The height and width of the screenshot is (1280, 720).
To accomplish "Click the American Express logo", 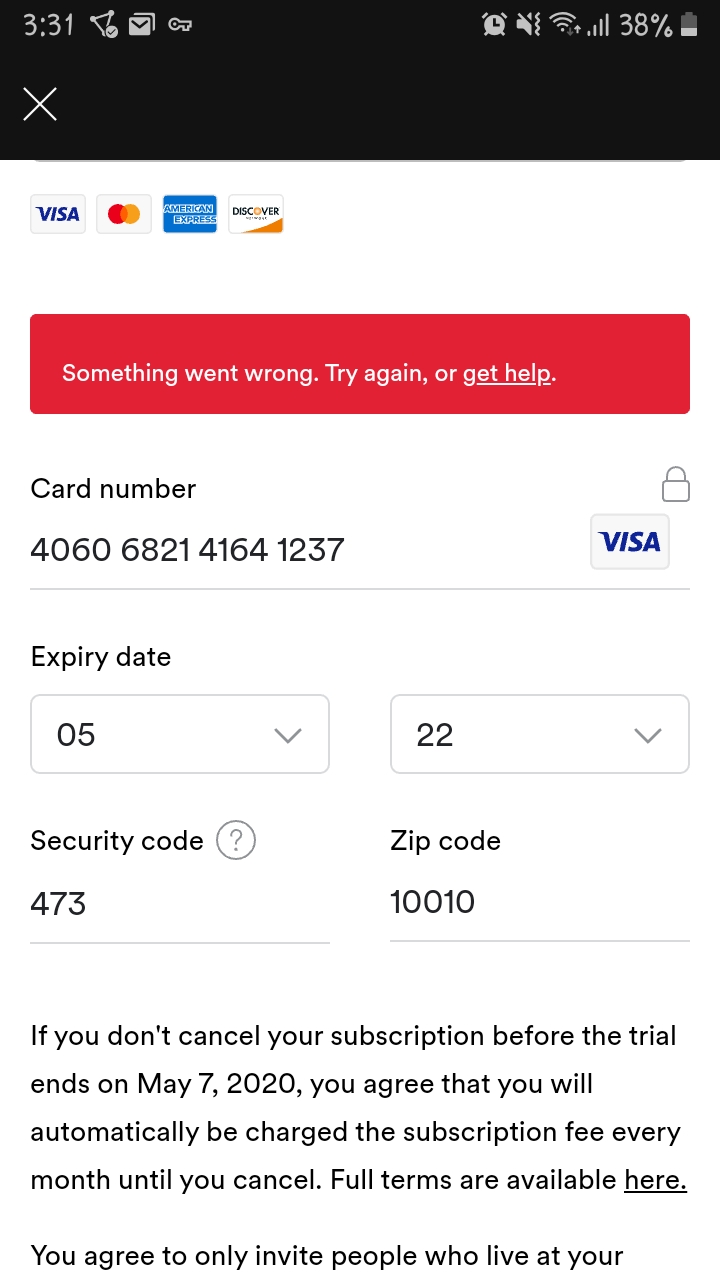I will tap(190, 214).
